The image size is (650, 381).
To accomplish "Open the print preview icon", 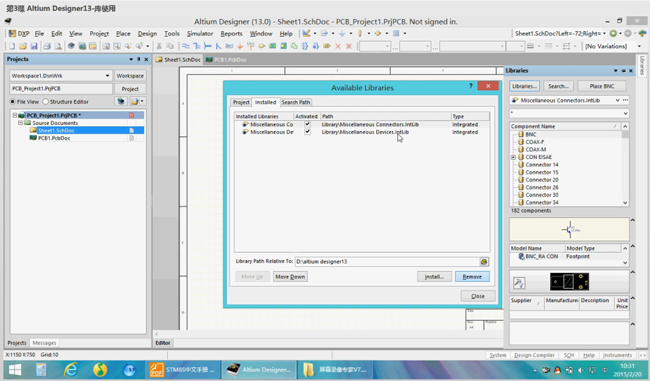I will [58, 46].
